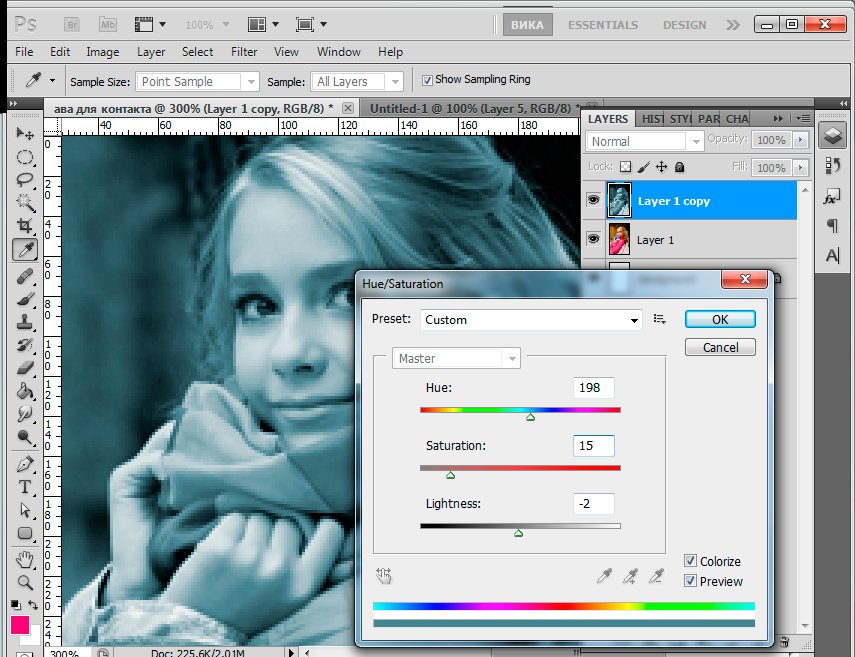Image resolution: width=855 pixels, height=657 pixels.
Task: Select the Pen tool
Action: (x=25, y=464)
